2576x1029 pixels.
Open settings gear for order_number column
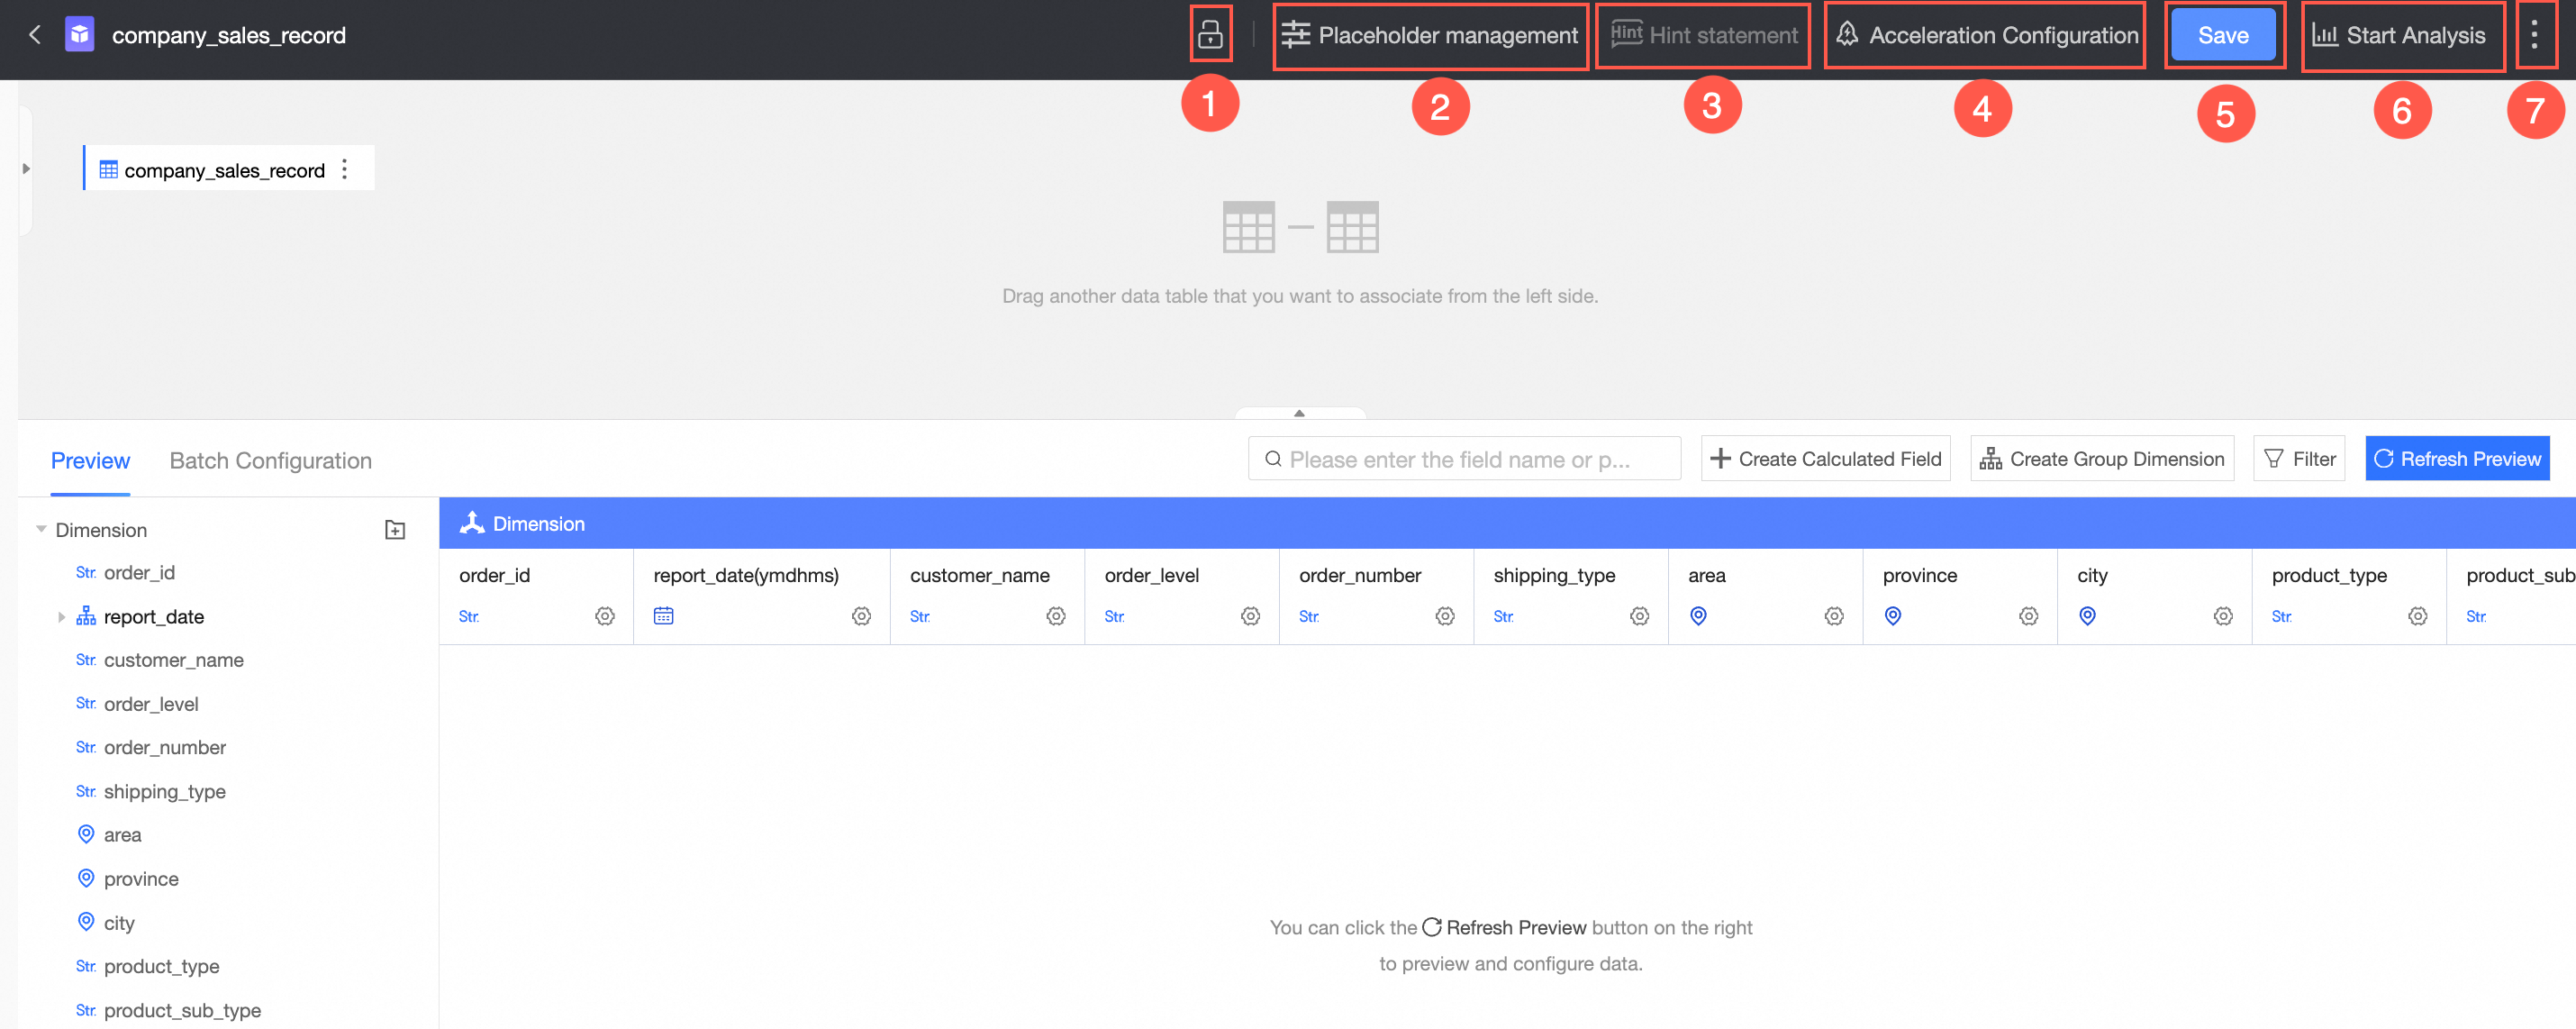(1445, 616)
